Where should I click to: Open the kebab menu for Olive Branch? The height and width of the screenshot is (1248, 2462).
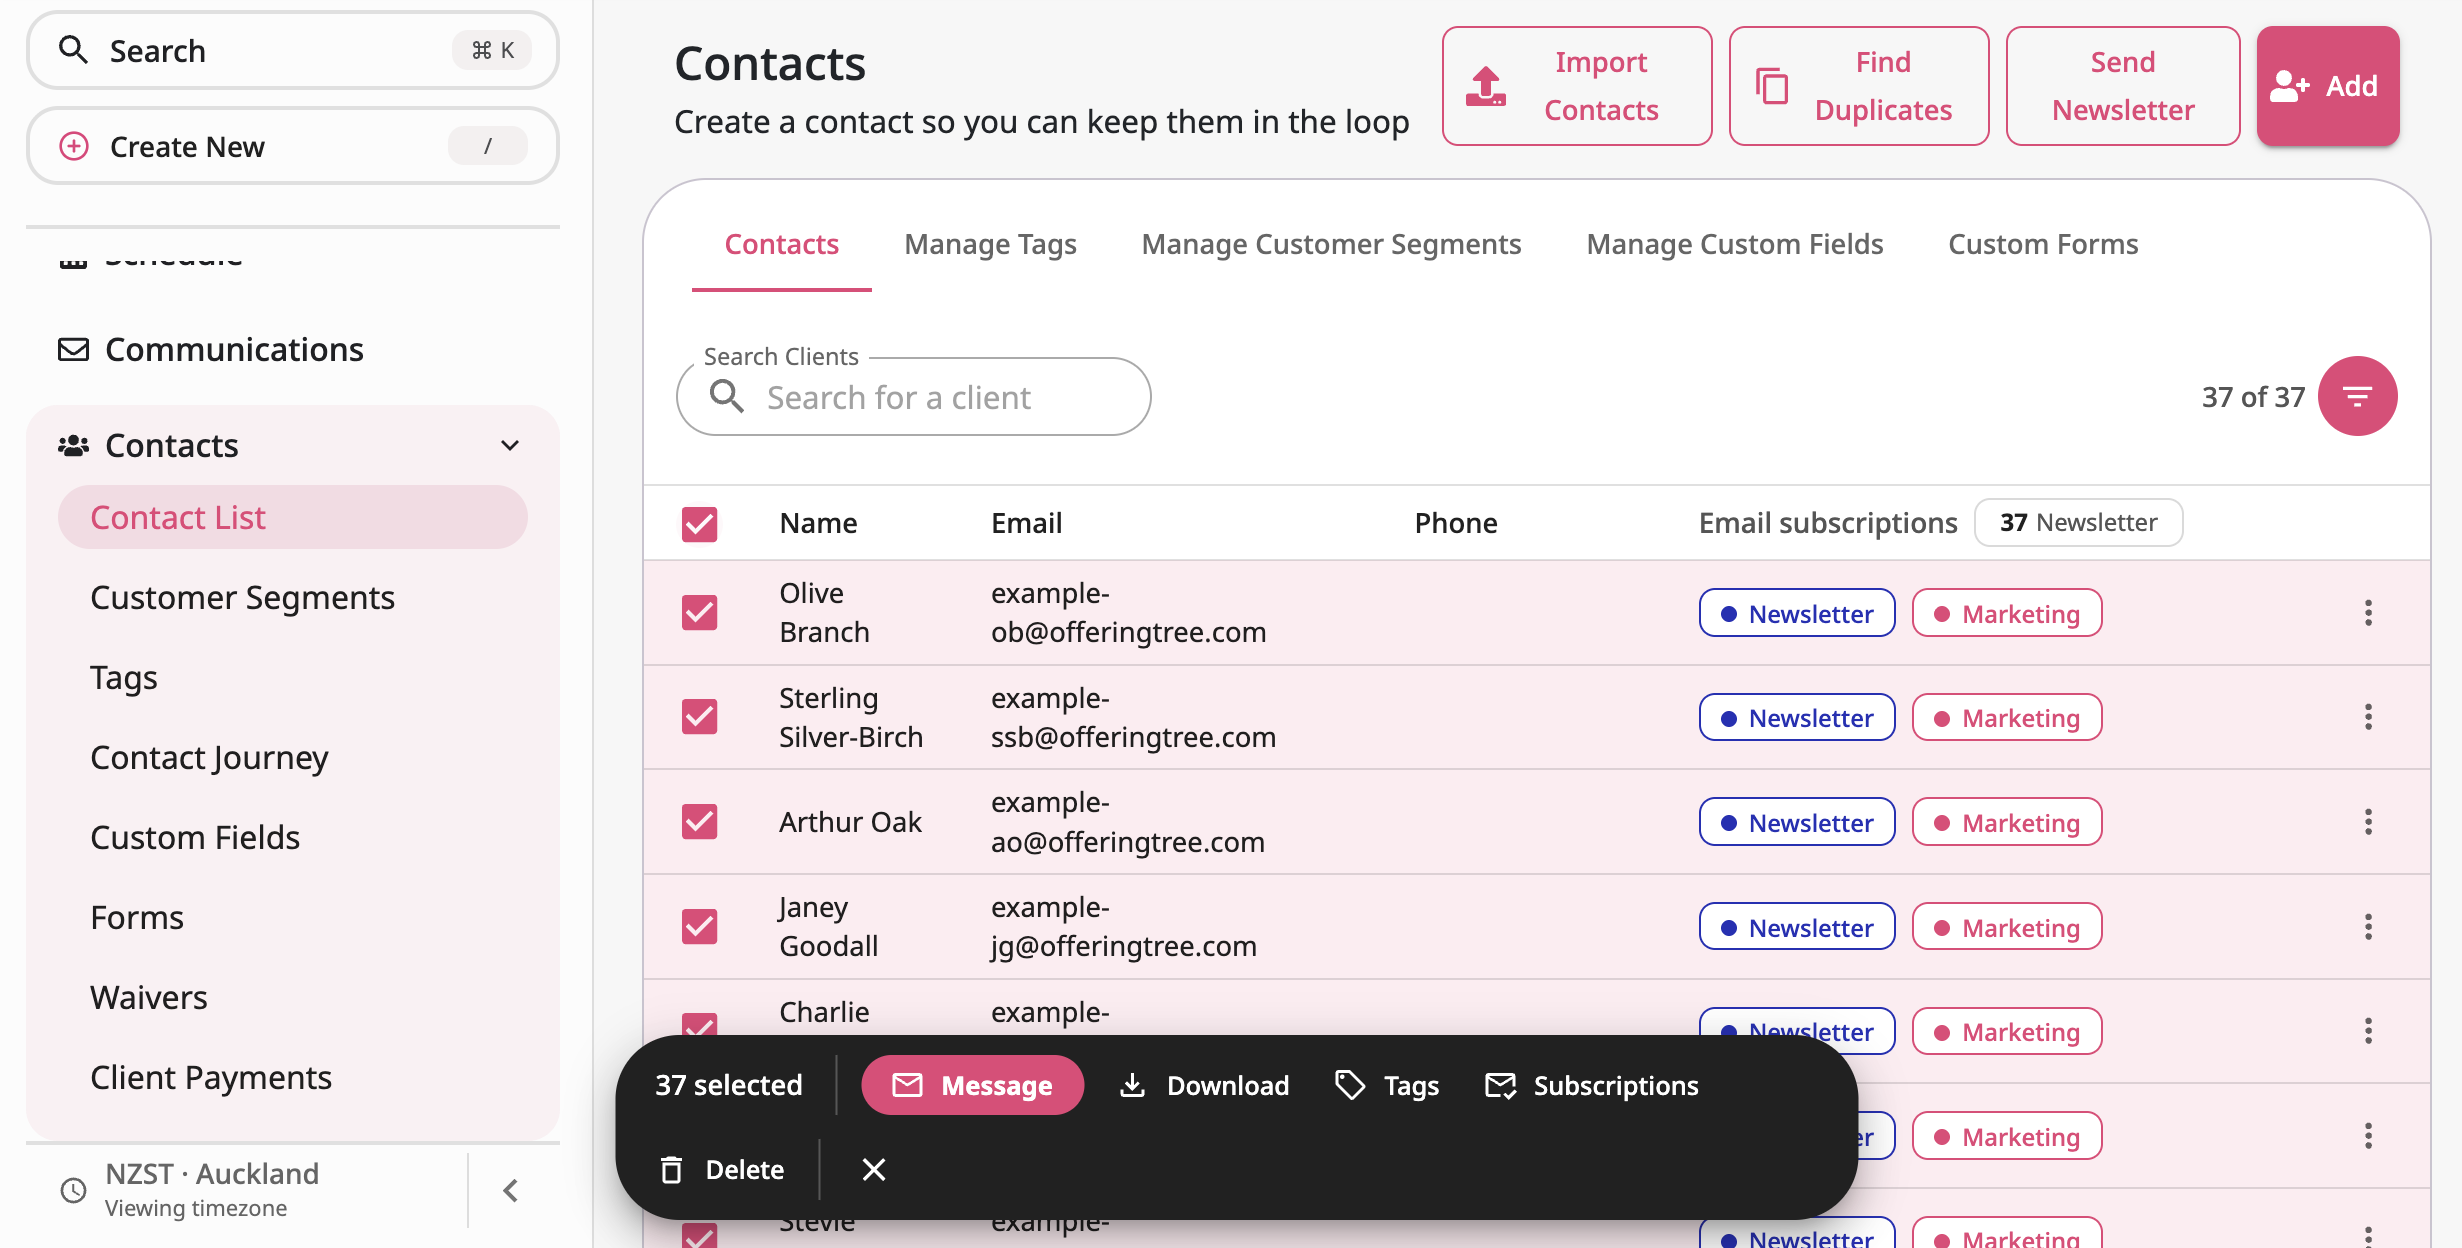click(x=2368, y=613)
